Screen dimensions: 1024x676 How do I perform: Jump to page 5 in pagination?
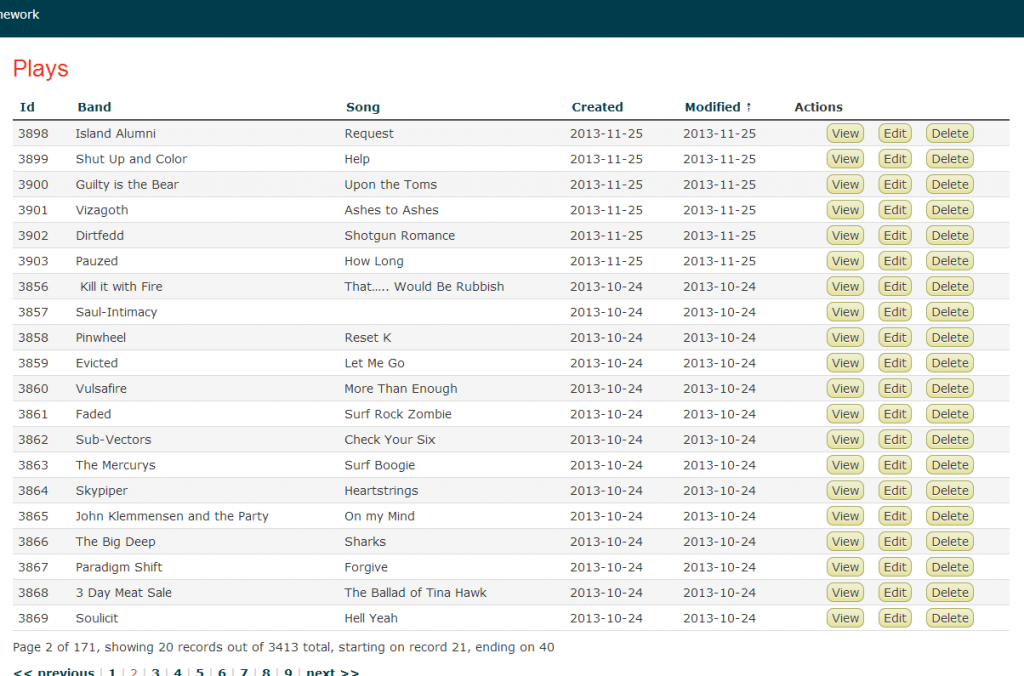point(200,671)
